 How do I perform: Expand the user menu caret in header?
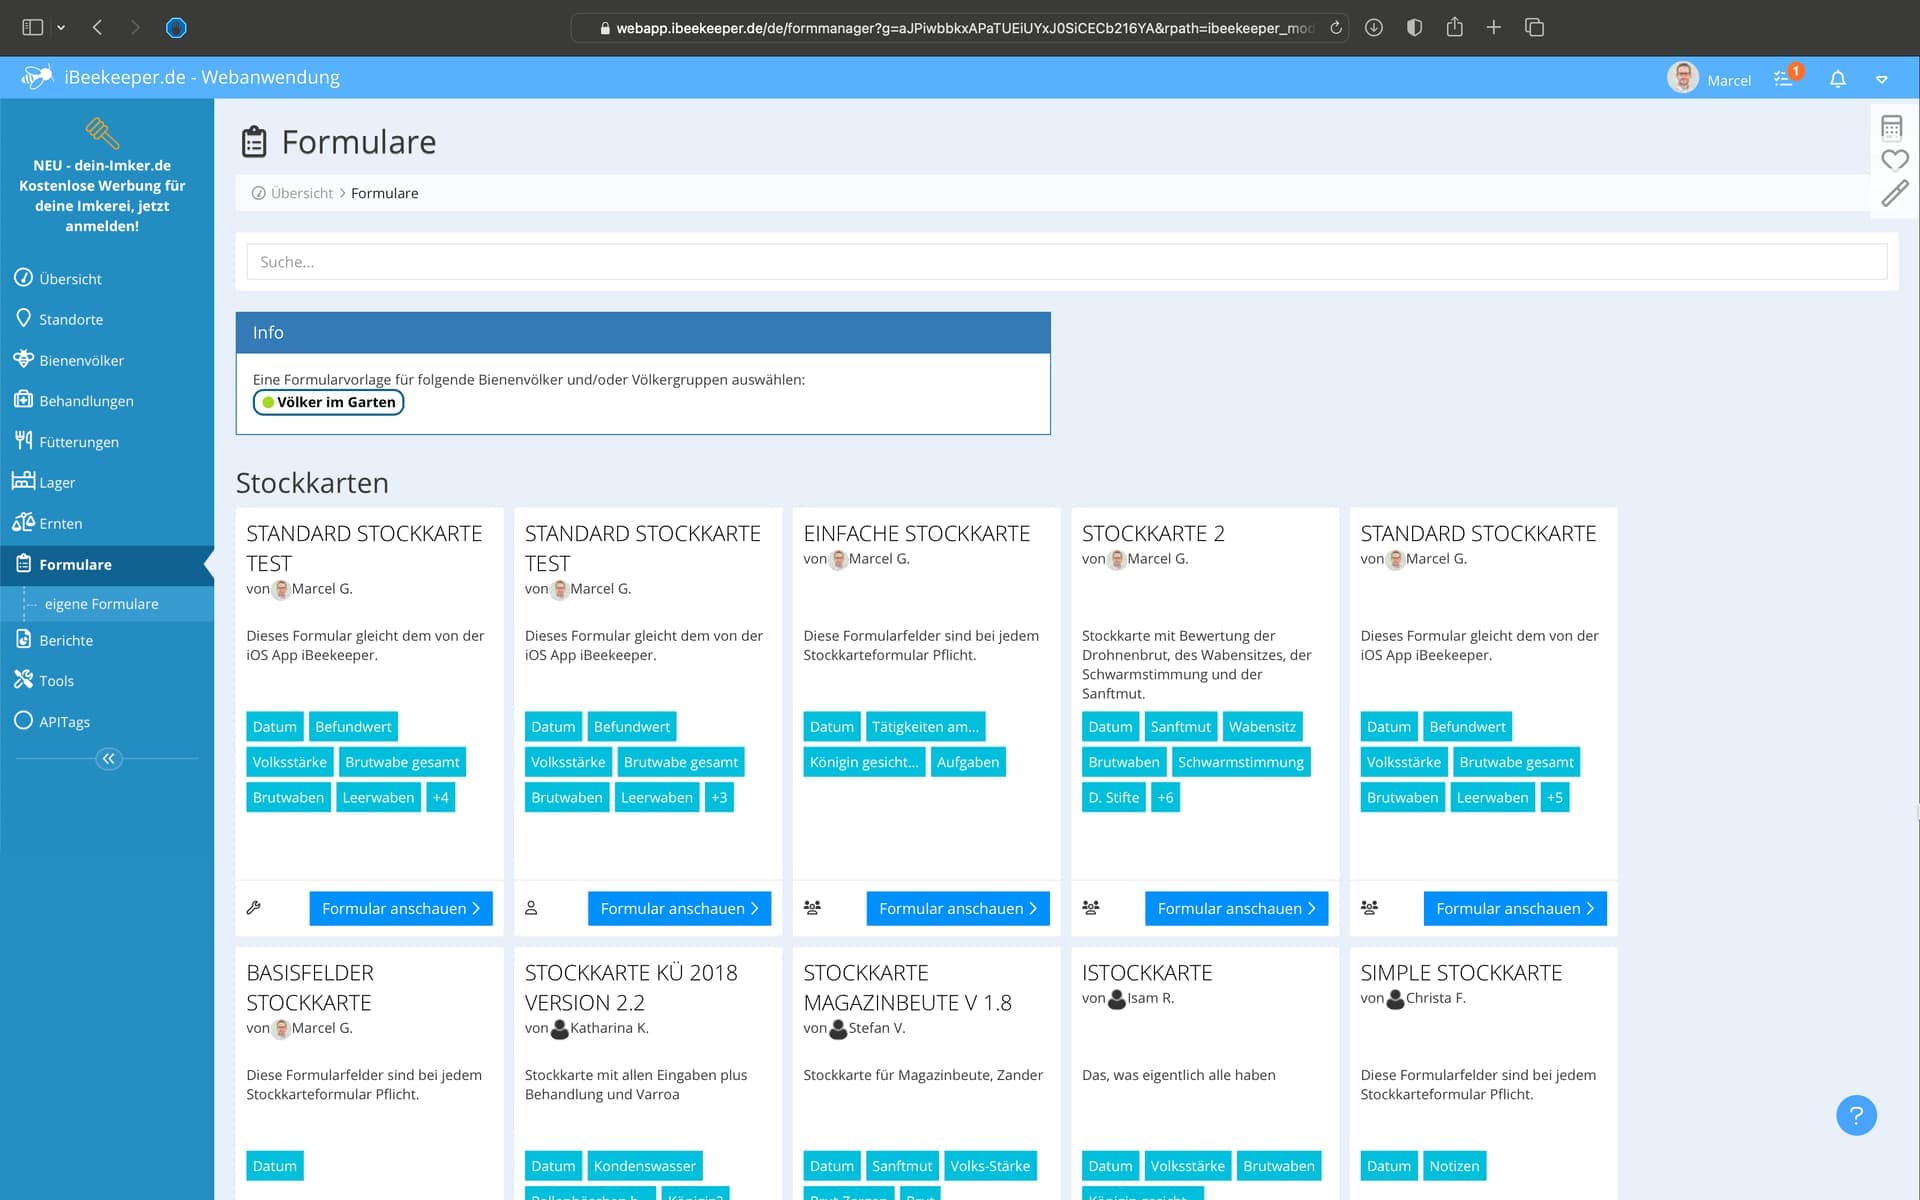pos(1881,79)
